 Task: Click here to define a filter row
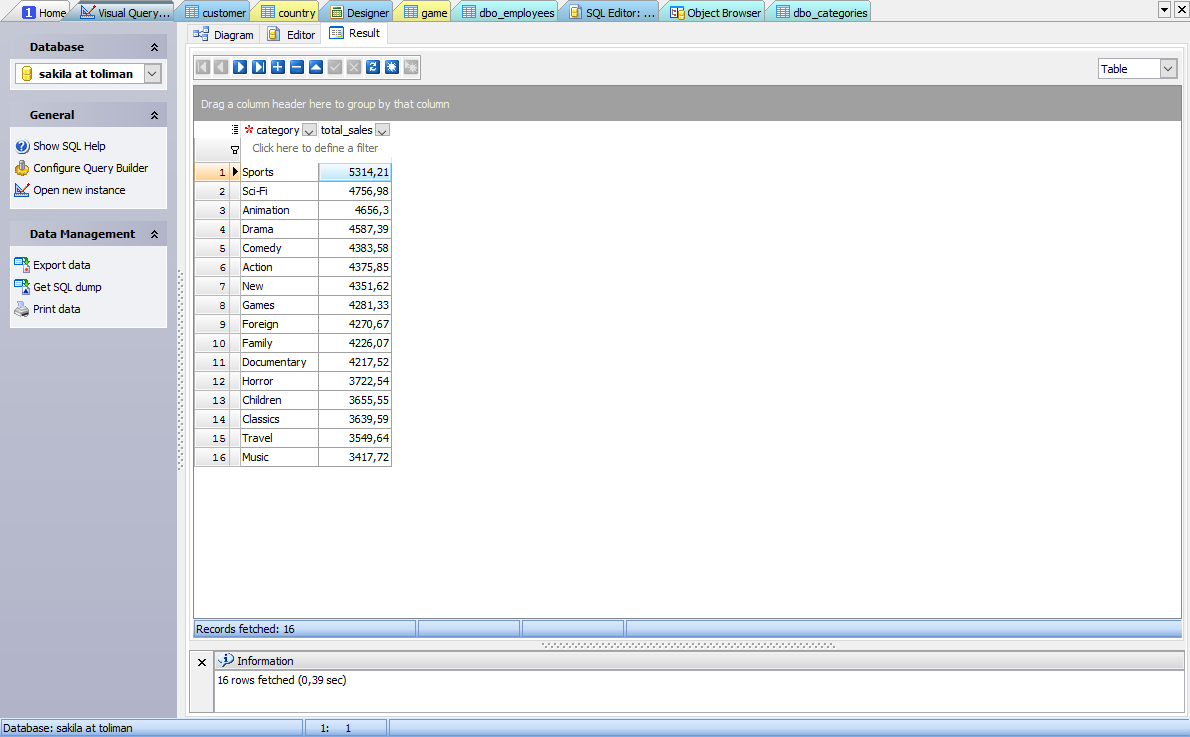(x=315, y=148)
